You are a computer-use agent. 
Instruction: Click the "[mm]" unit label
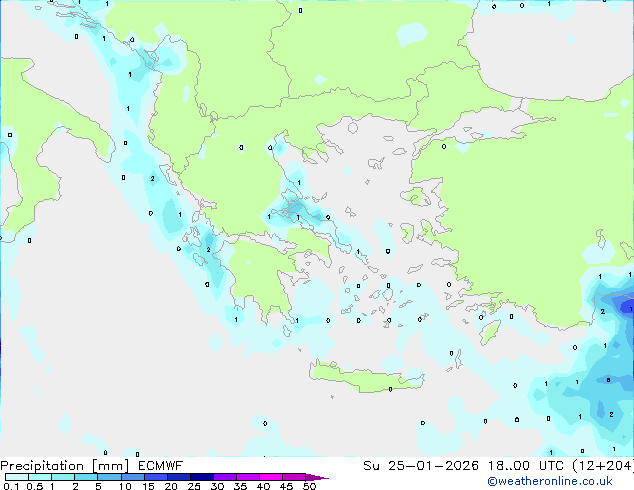(110, 466)
